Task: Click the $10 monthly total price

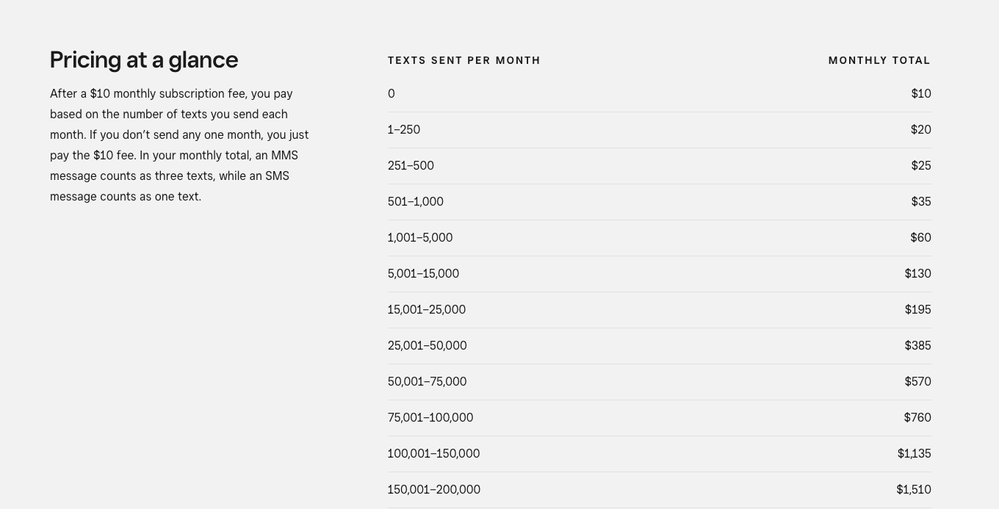Action: pyautogui.click(x=921, y=94)
